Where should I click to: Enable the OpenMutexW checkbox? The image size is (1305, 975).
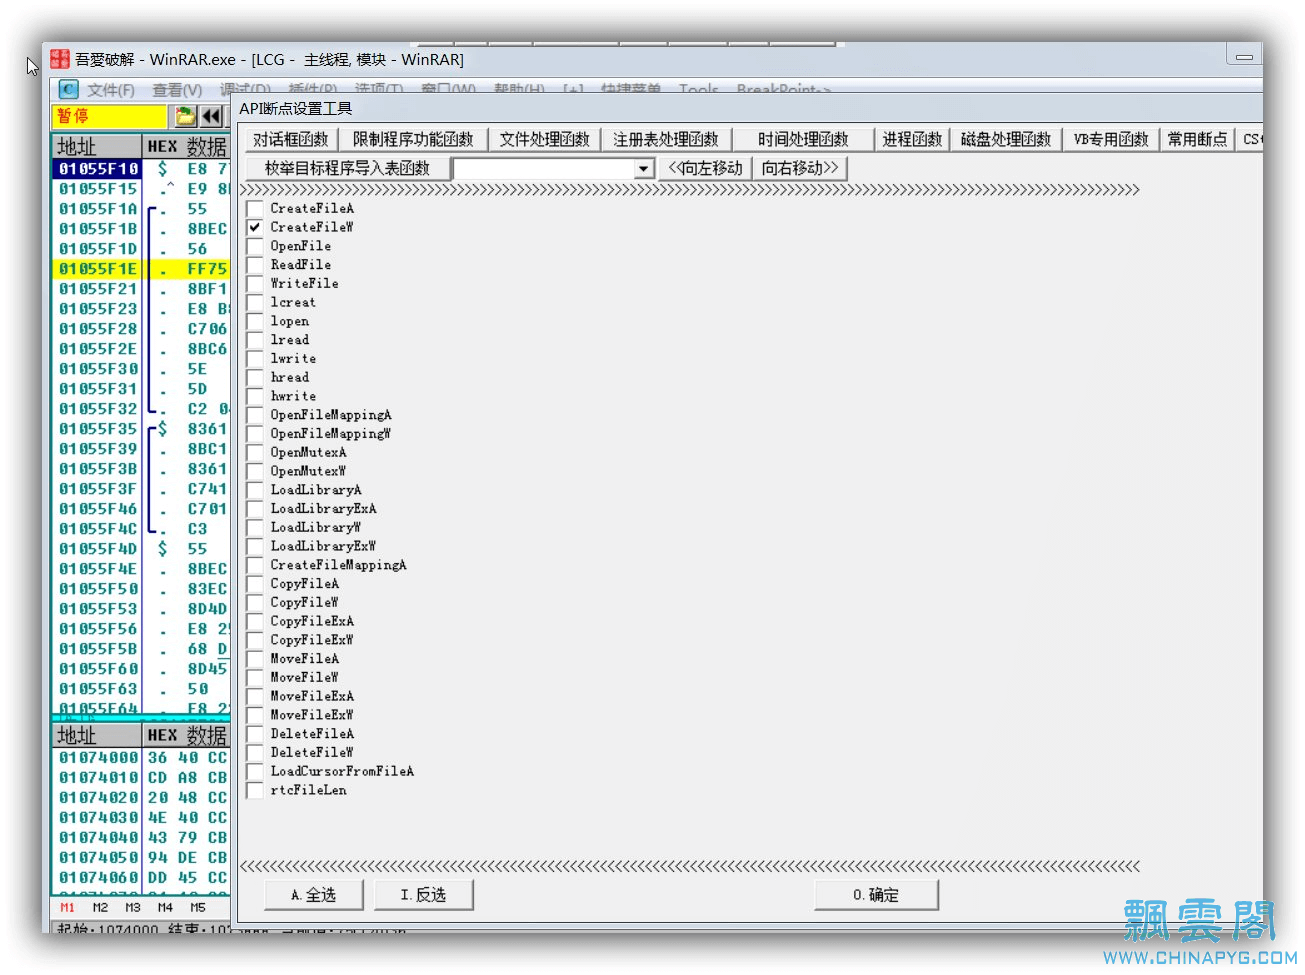click(255, 471)
